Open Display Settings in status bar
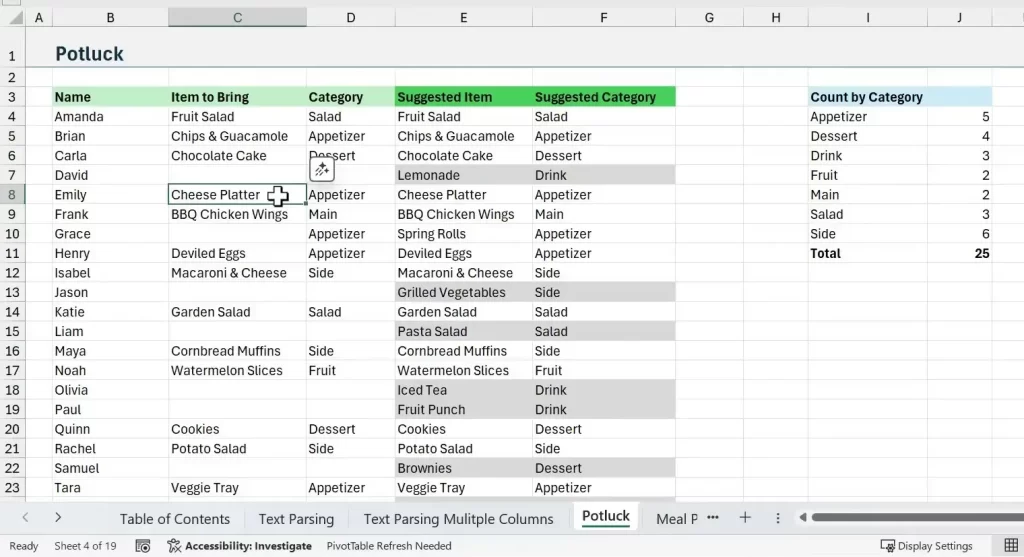This screenshot has width=1024, height=557. [926, 546]
